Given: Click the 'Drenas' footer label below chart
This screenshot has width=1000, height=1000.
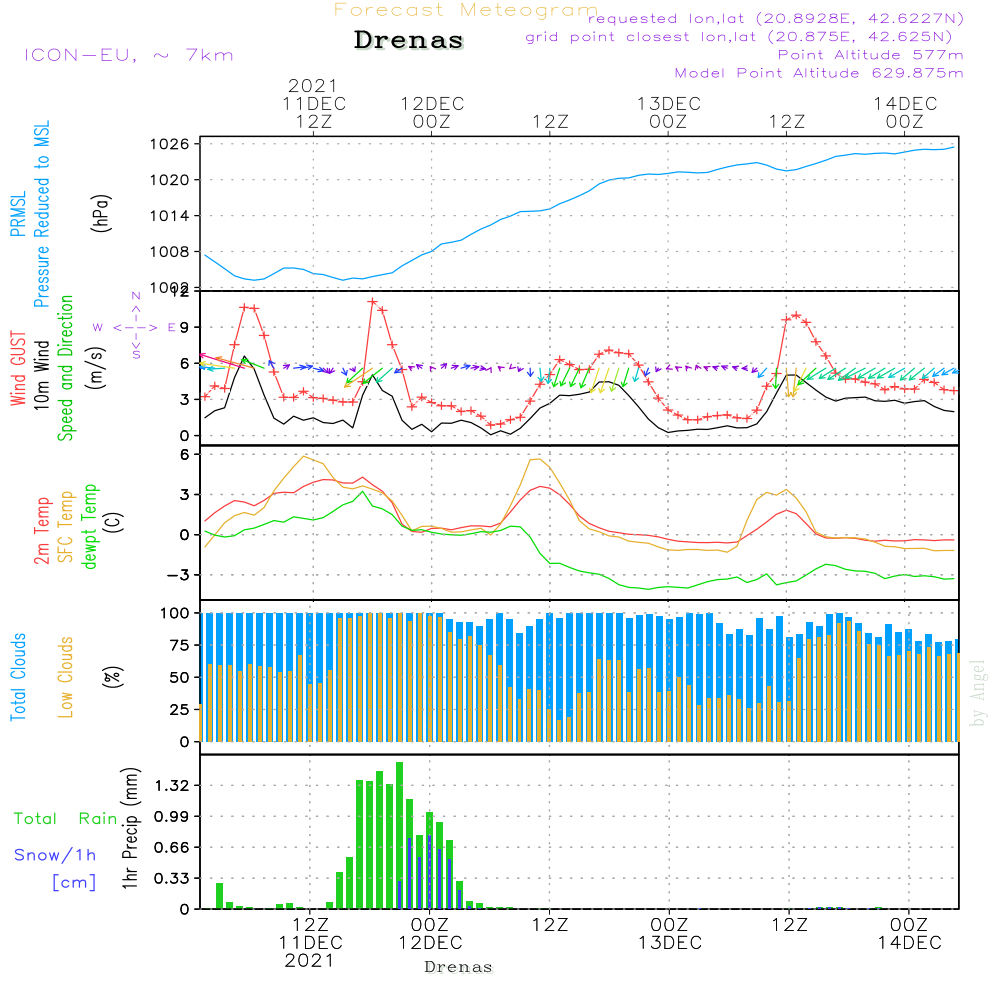Looking at the screenshot, I should click(x=459, y=967).
